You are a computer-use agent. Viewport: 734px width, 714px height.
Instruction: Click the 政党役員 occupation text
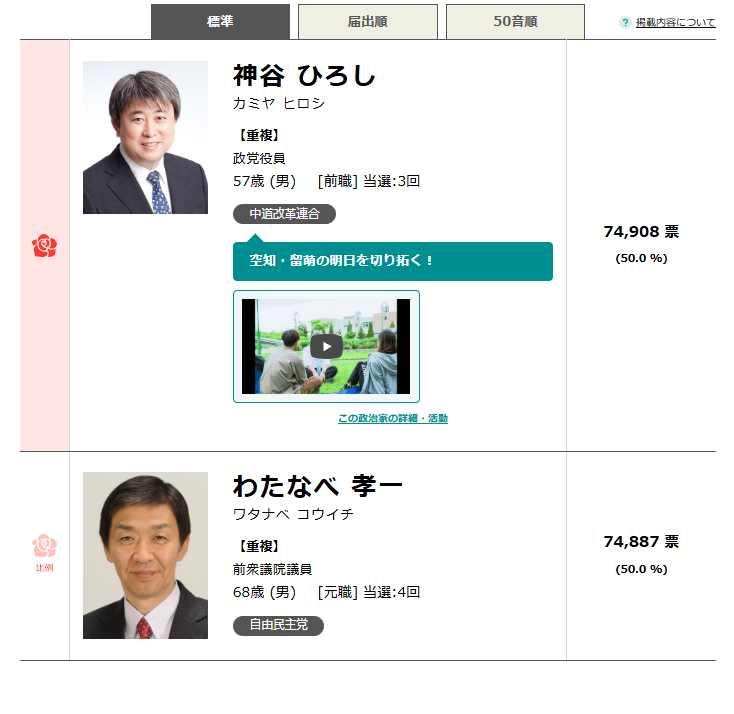click(x=259, y=158)
